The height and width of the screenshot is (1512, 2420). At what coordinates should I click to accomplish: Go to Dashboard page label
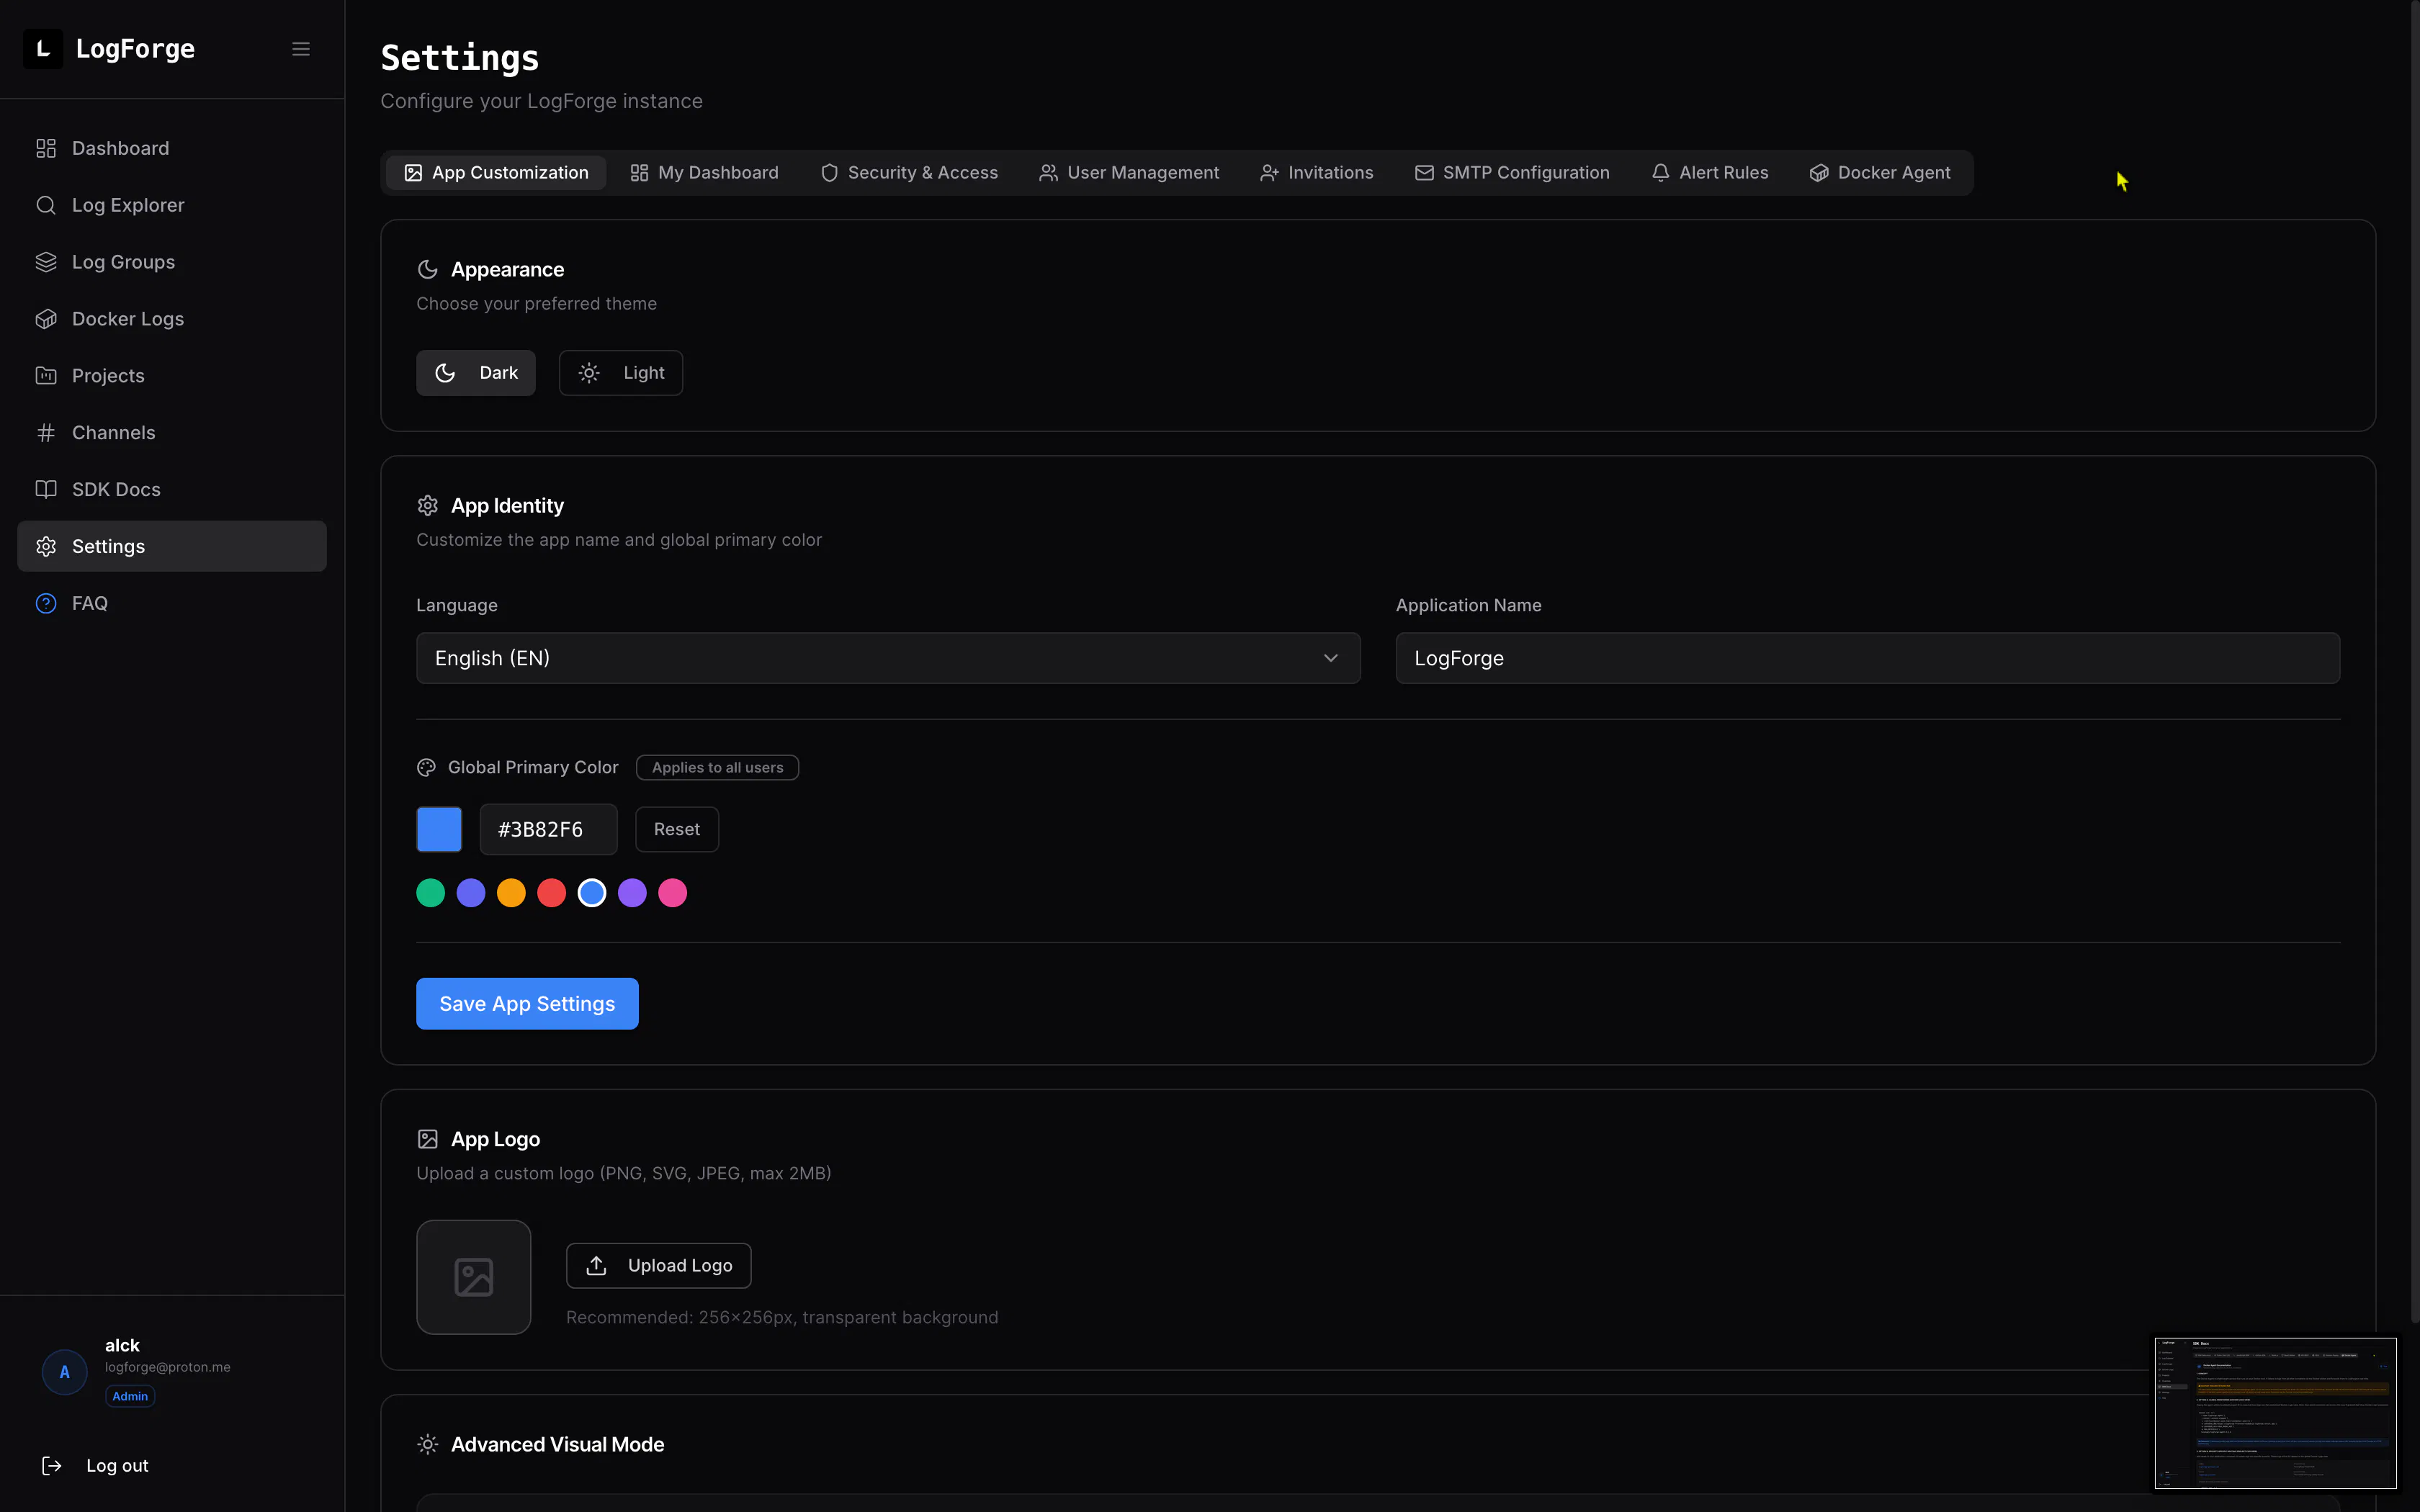pyautogui.click(x=121, y=148)
